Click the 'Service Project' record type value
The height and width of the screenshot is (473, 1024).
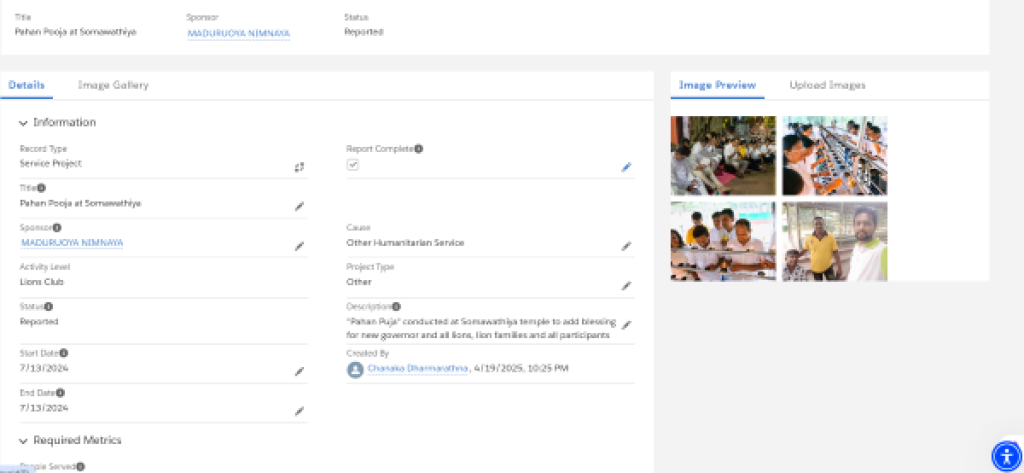point(51,163)
